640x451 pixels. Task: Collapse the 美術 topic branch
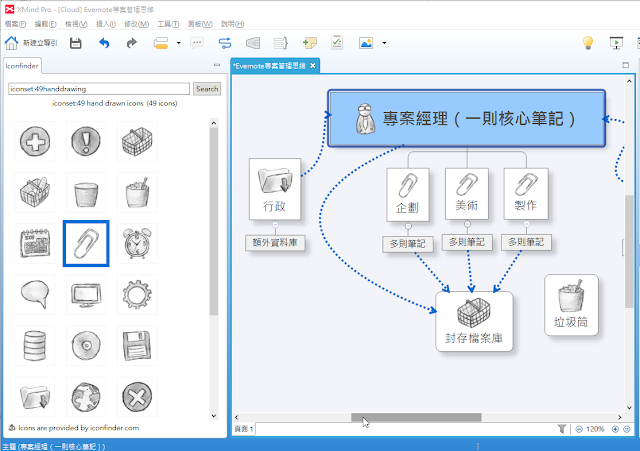(467, 224)
